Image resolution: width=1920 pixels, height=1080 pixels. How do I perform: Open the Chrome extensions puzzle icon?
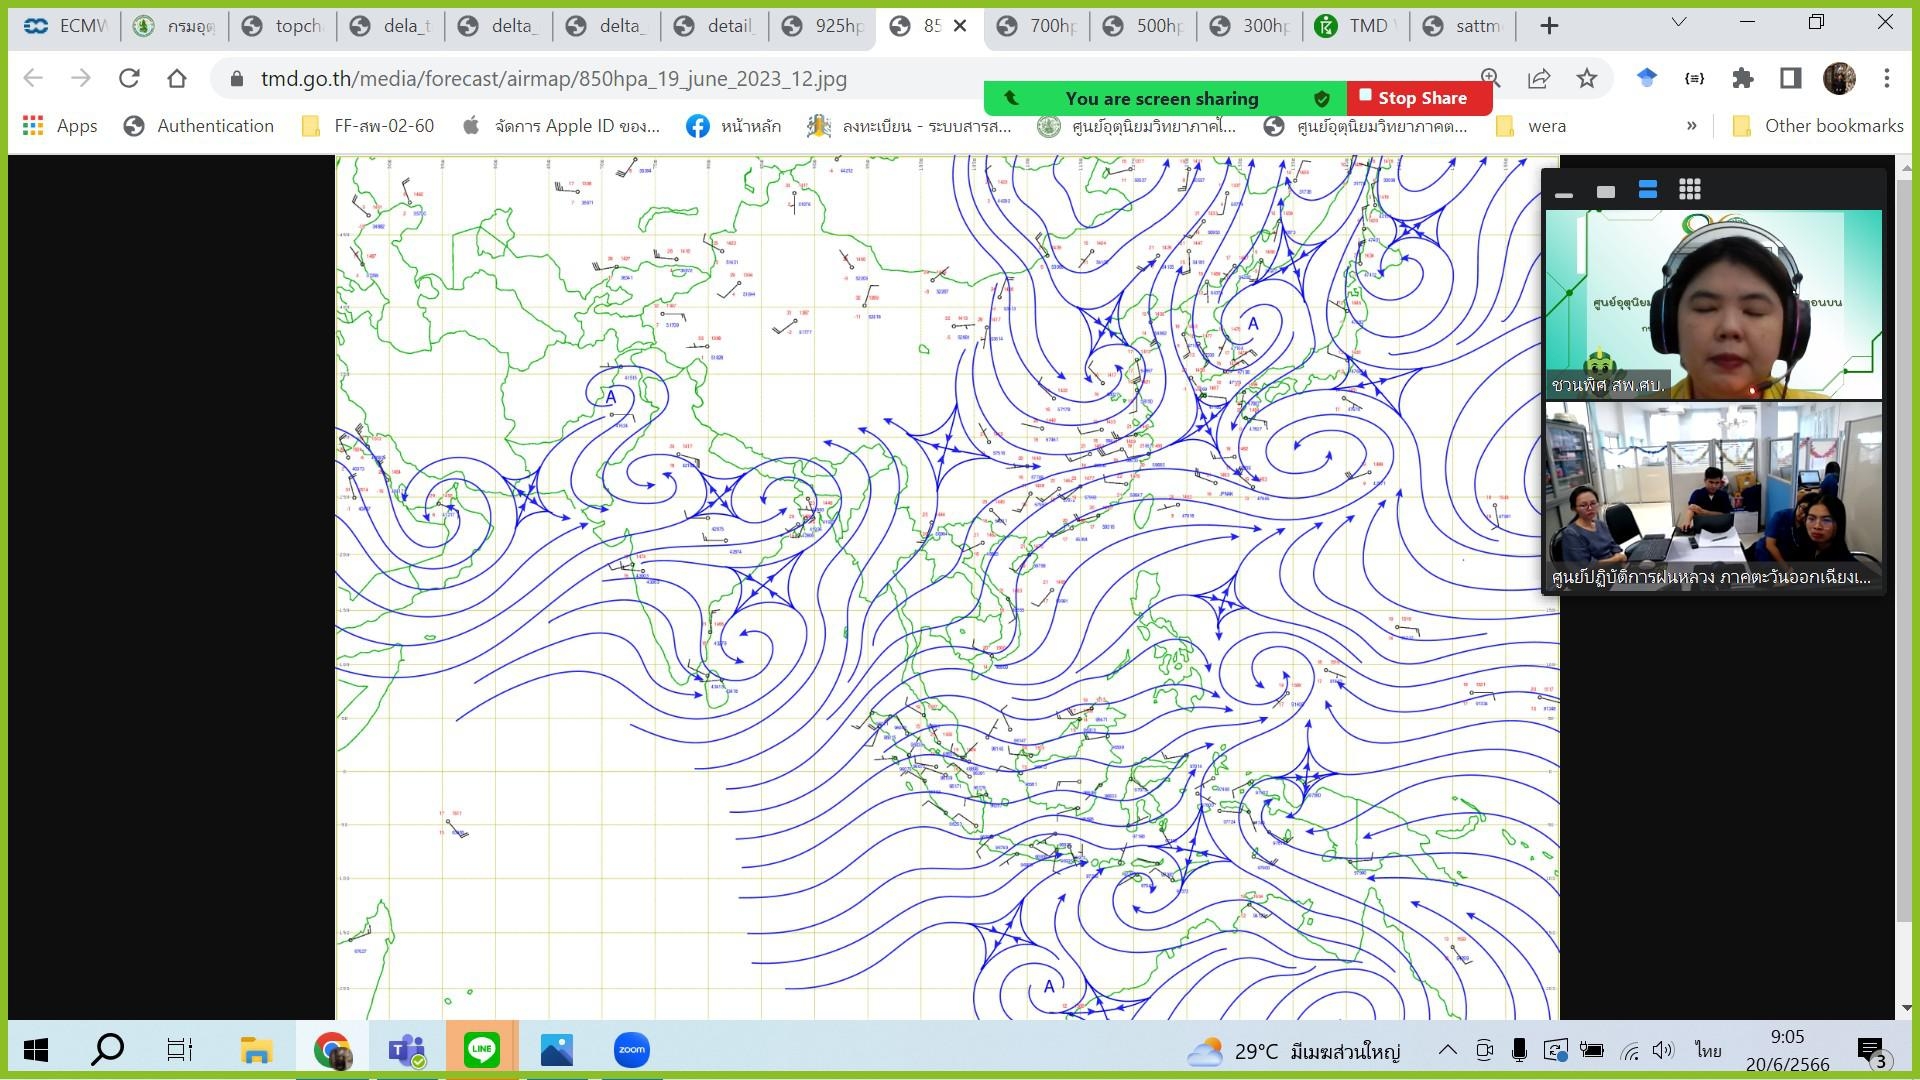[1743, 78]
